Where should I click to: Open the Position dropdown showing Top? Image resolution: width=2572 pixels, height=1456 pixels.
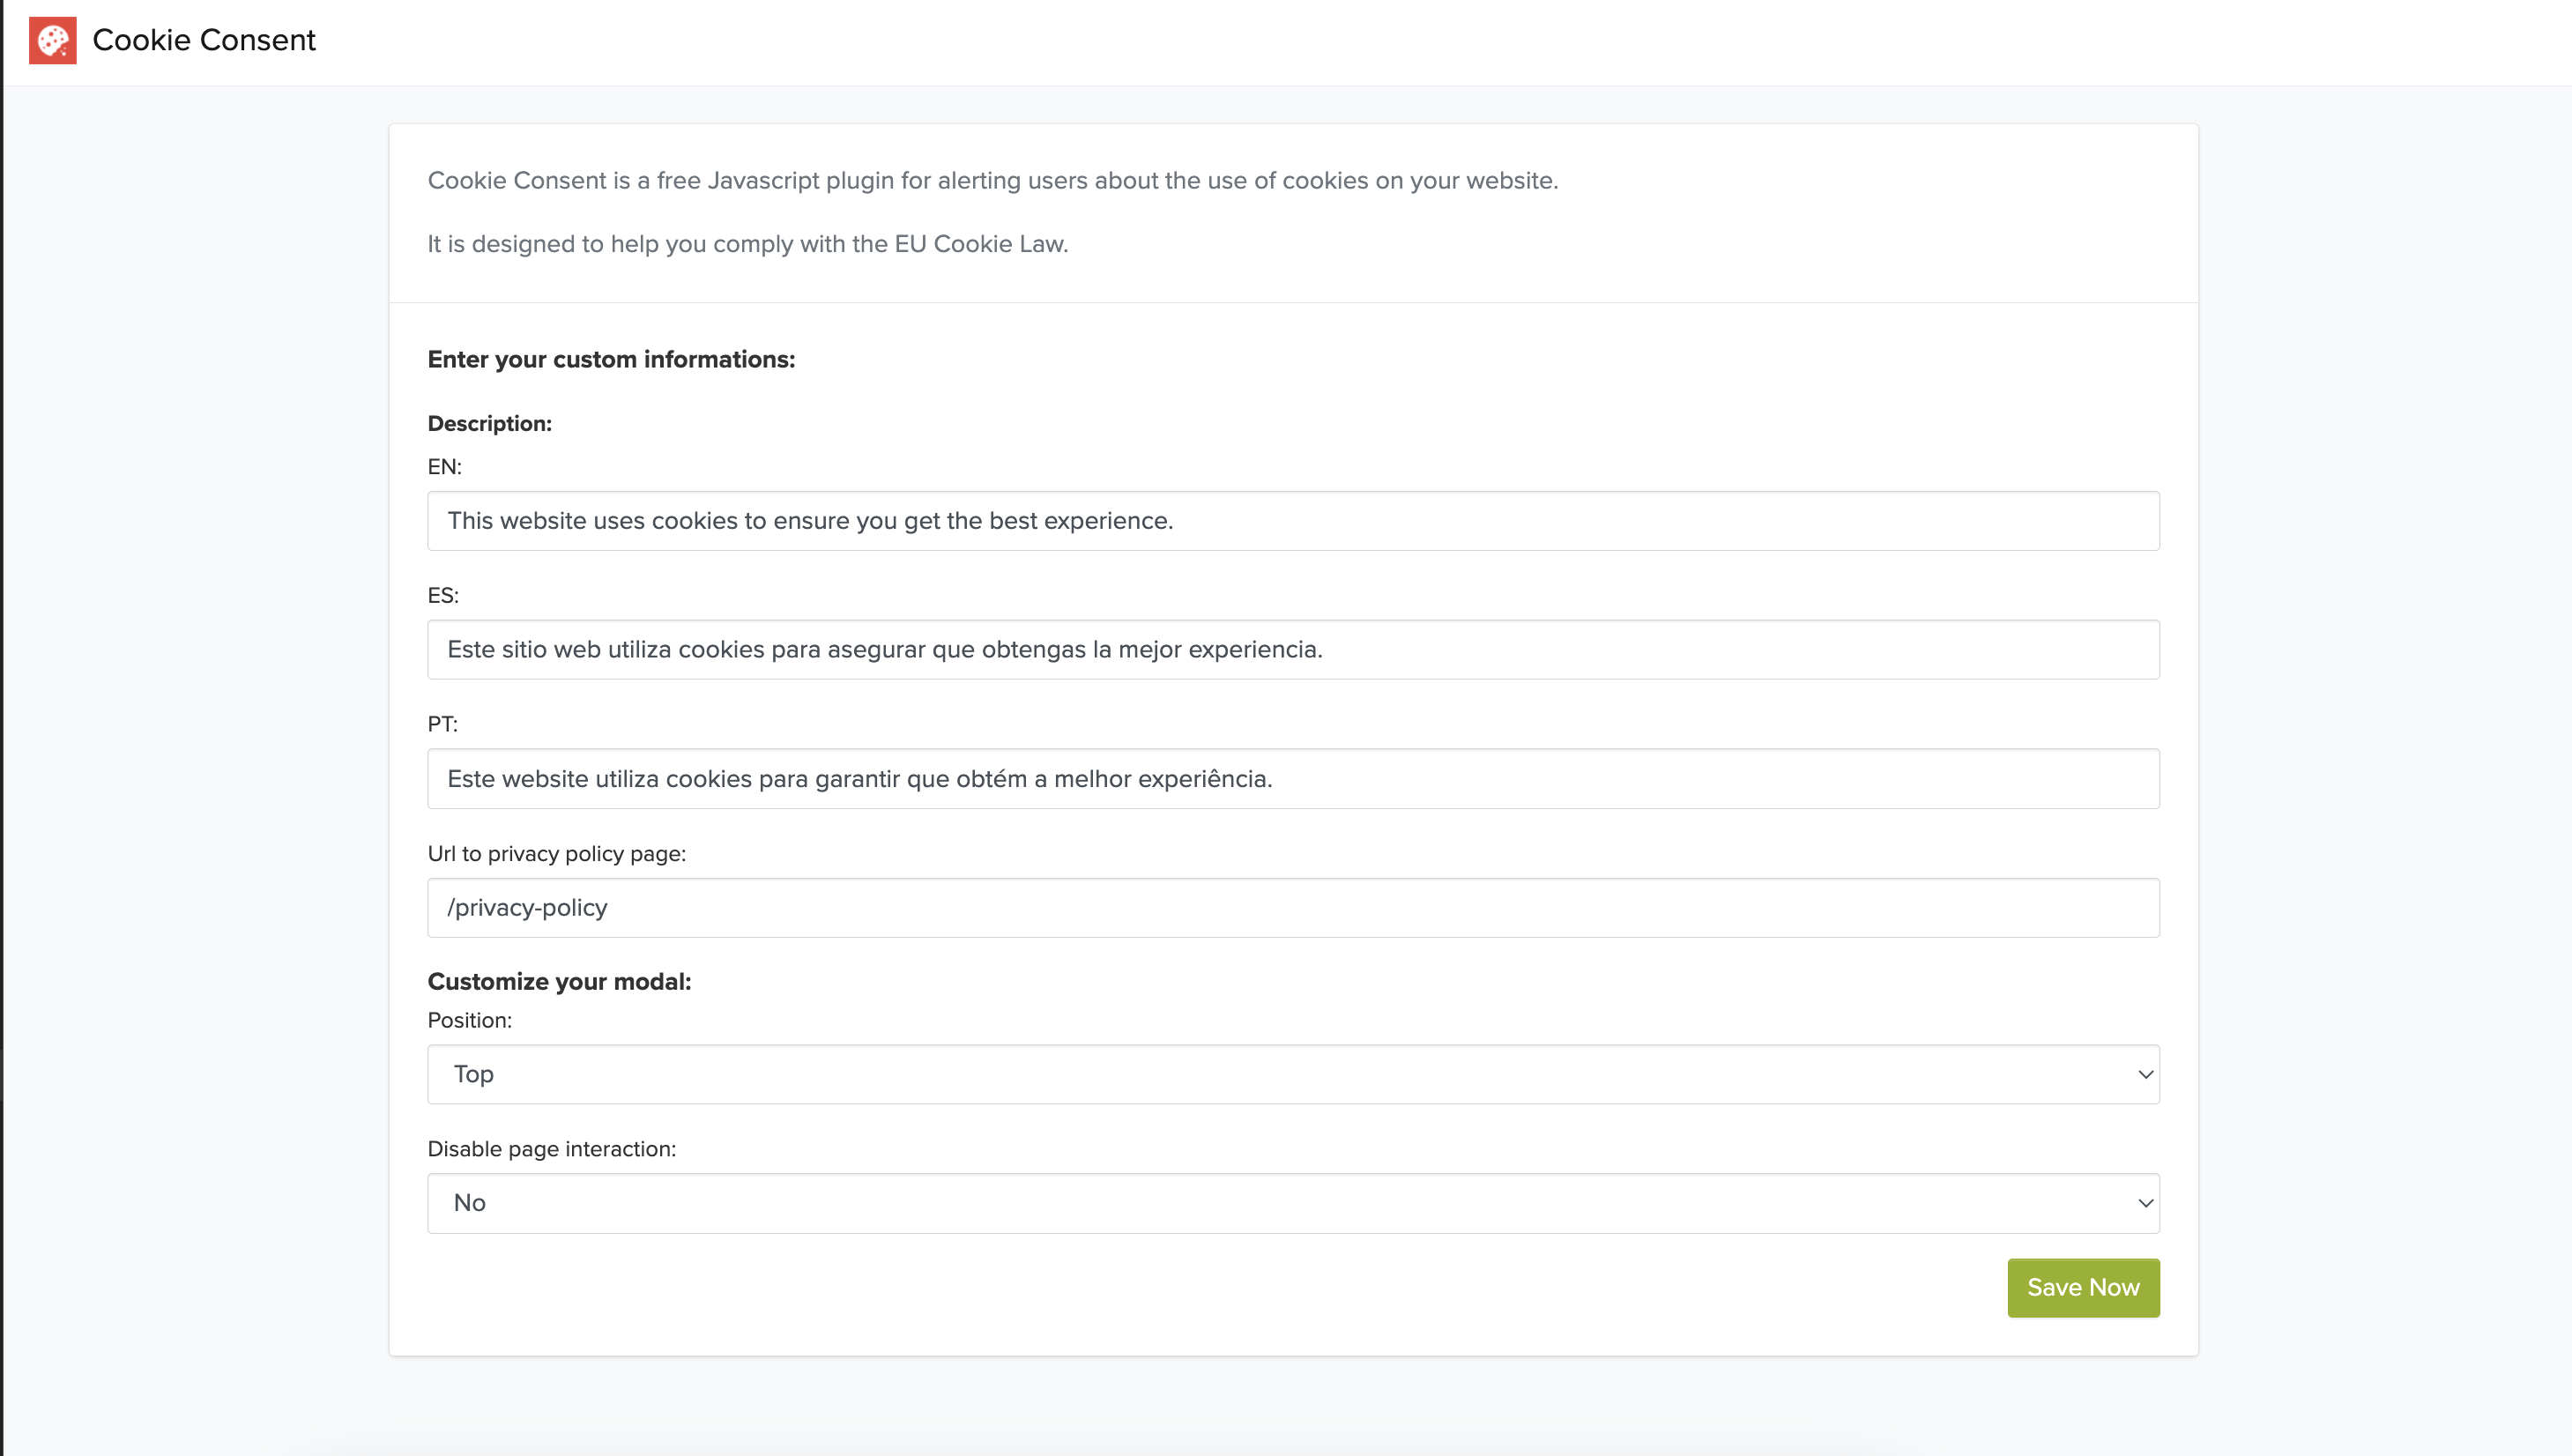tap(1293, 1075)
